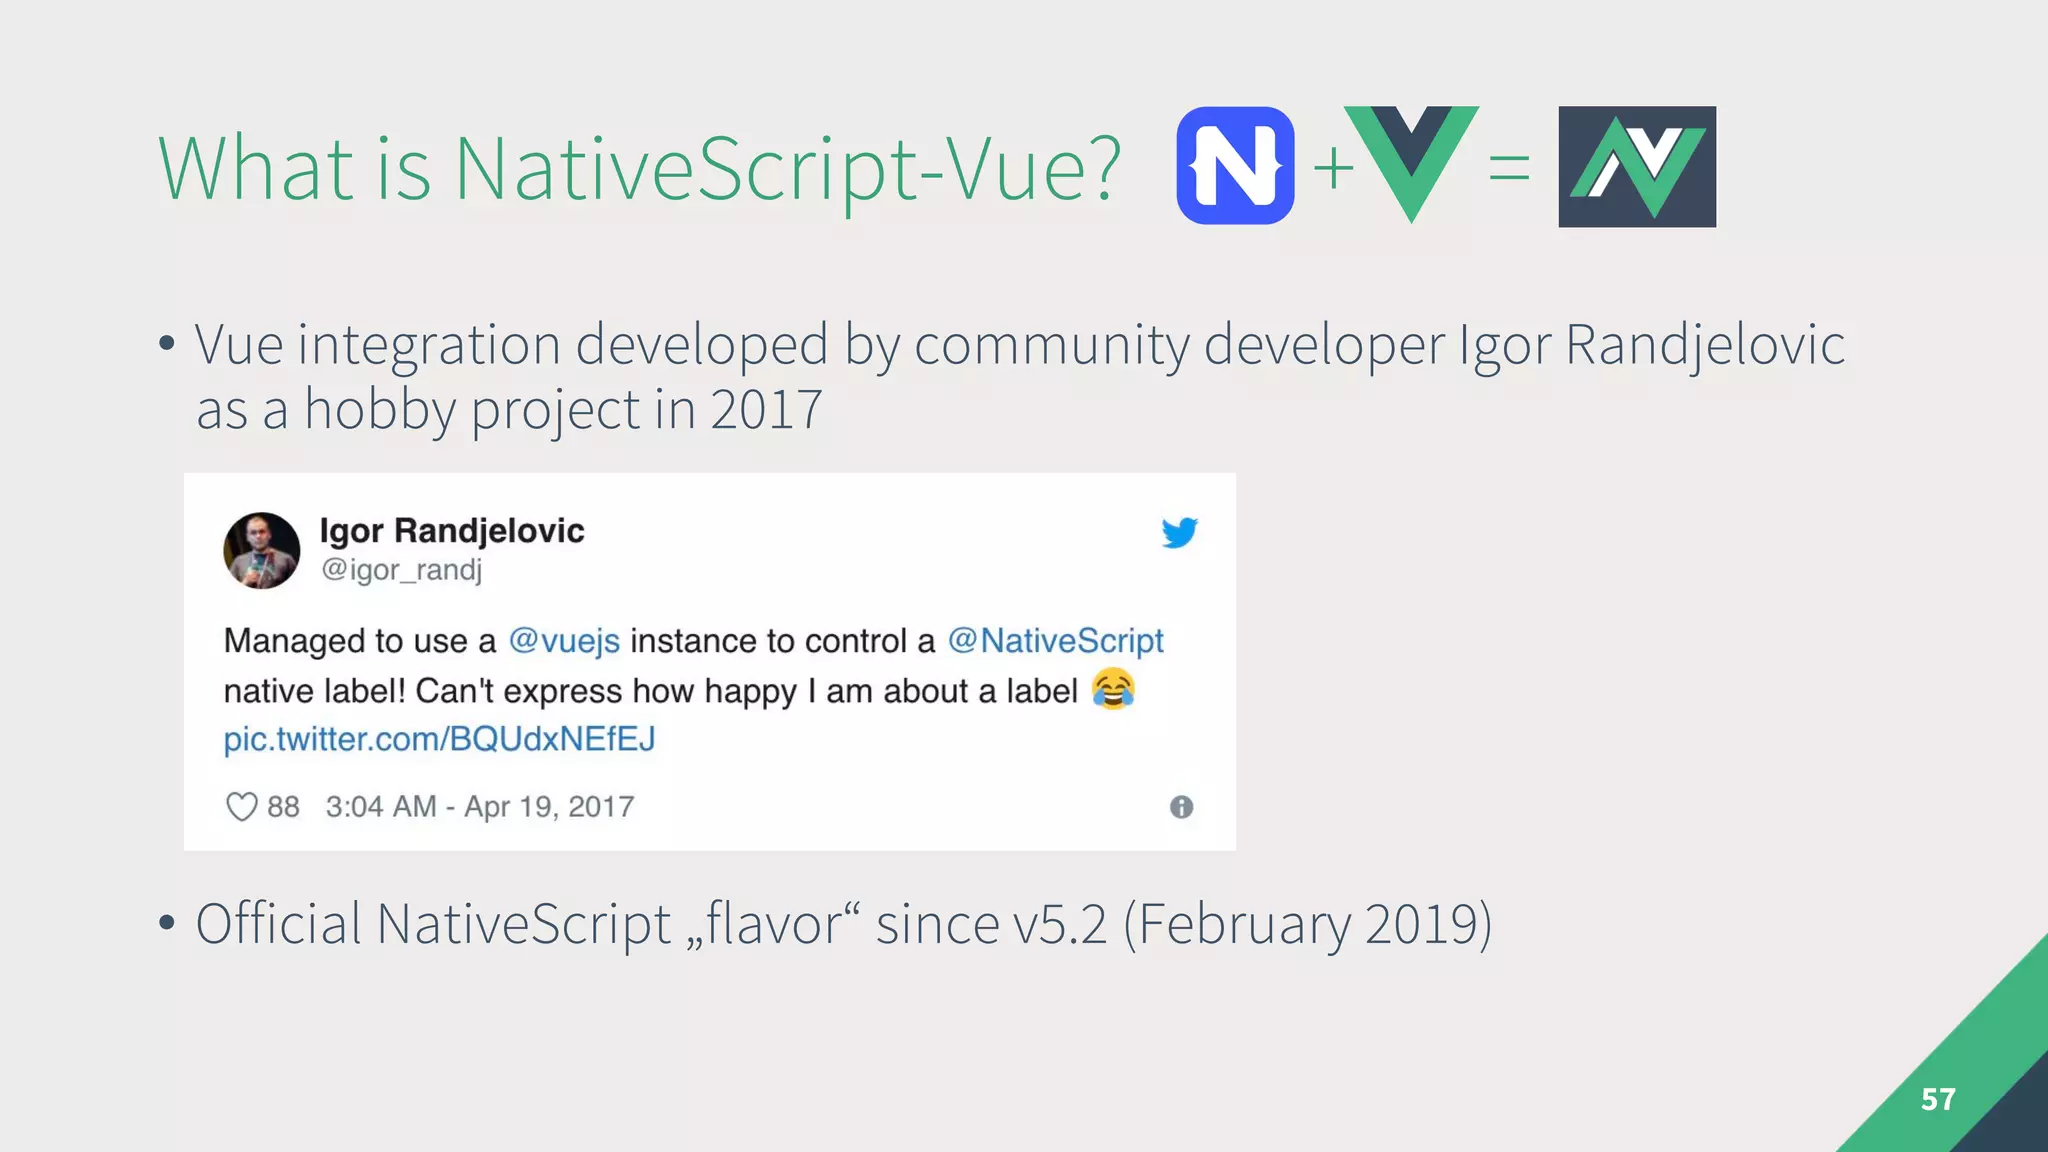Click the tweet info icon
The width and height of the screenshot is (2048, 1152).
pyautogui.click(x=1181, y=807)
